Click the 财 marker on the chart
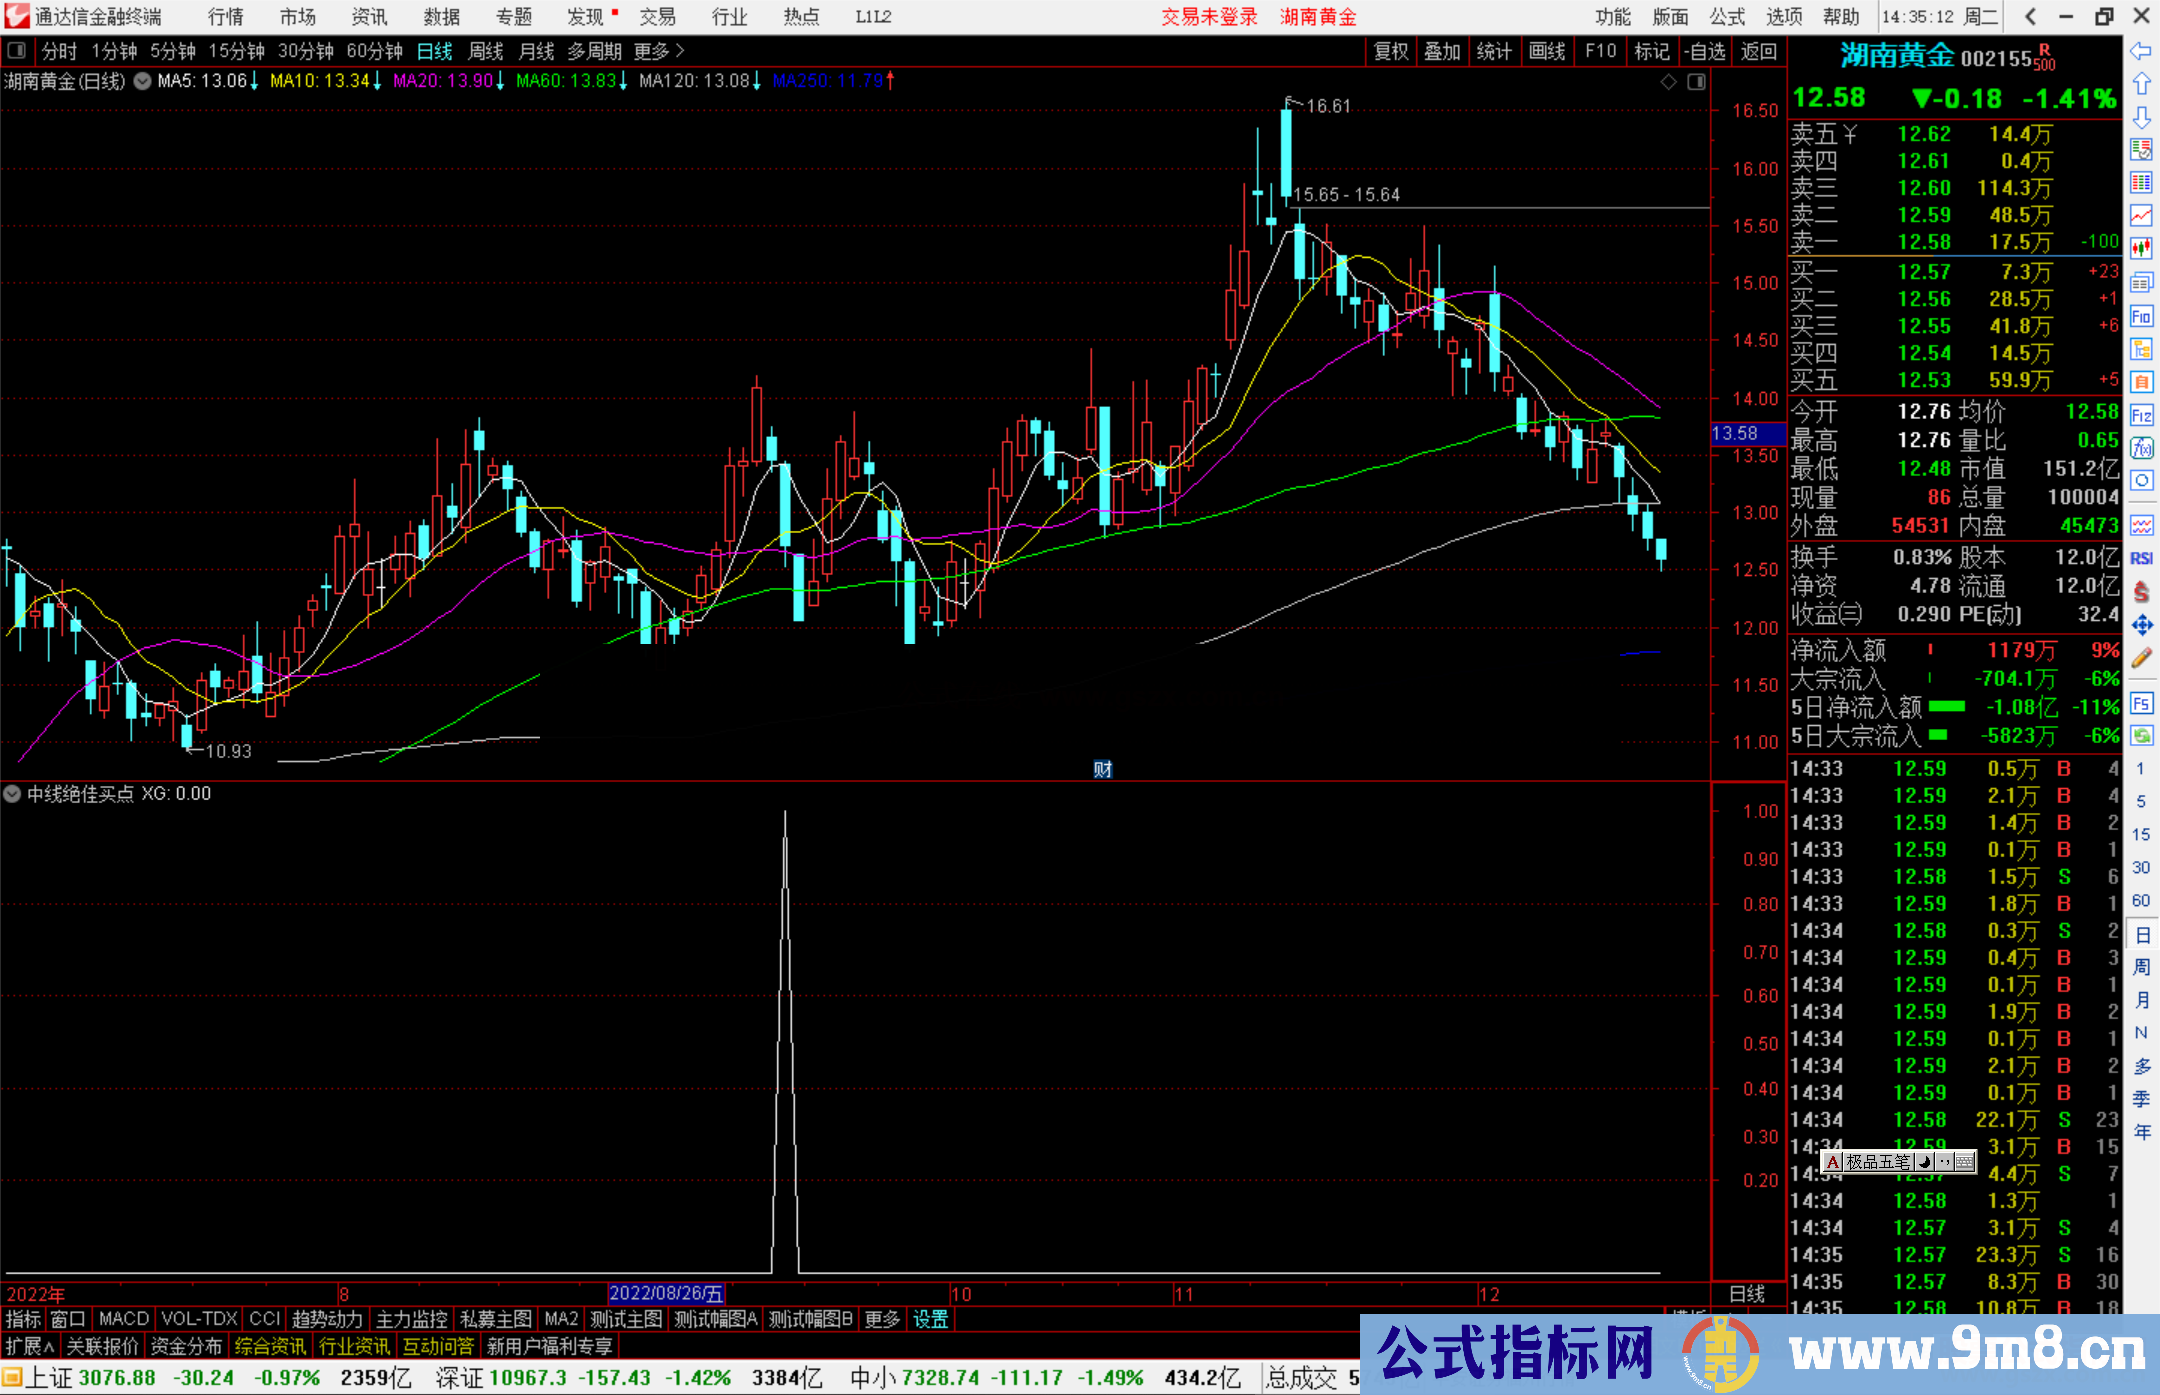 click(1102, 769)
